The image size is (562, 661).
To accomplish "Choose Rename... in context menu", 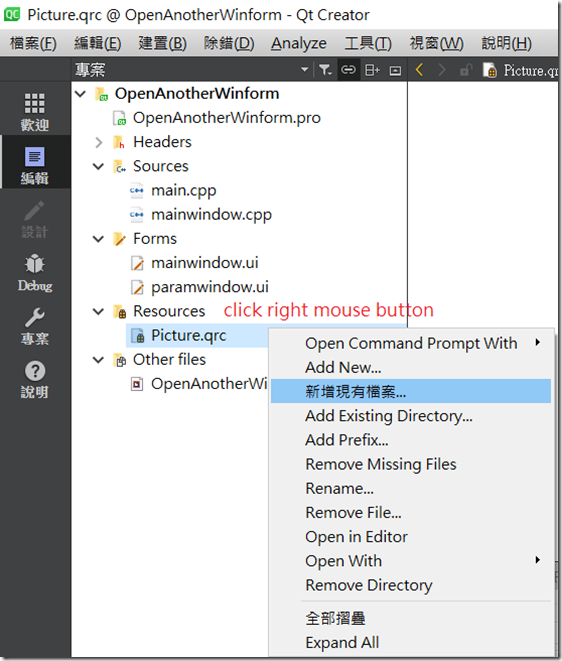I will coord(411,489).
